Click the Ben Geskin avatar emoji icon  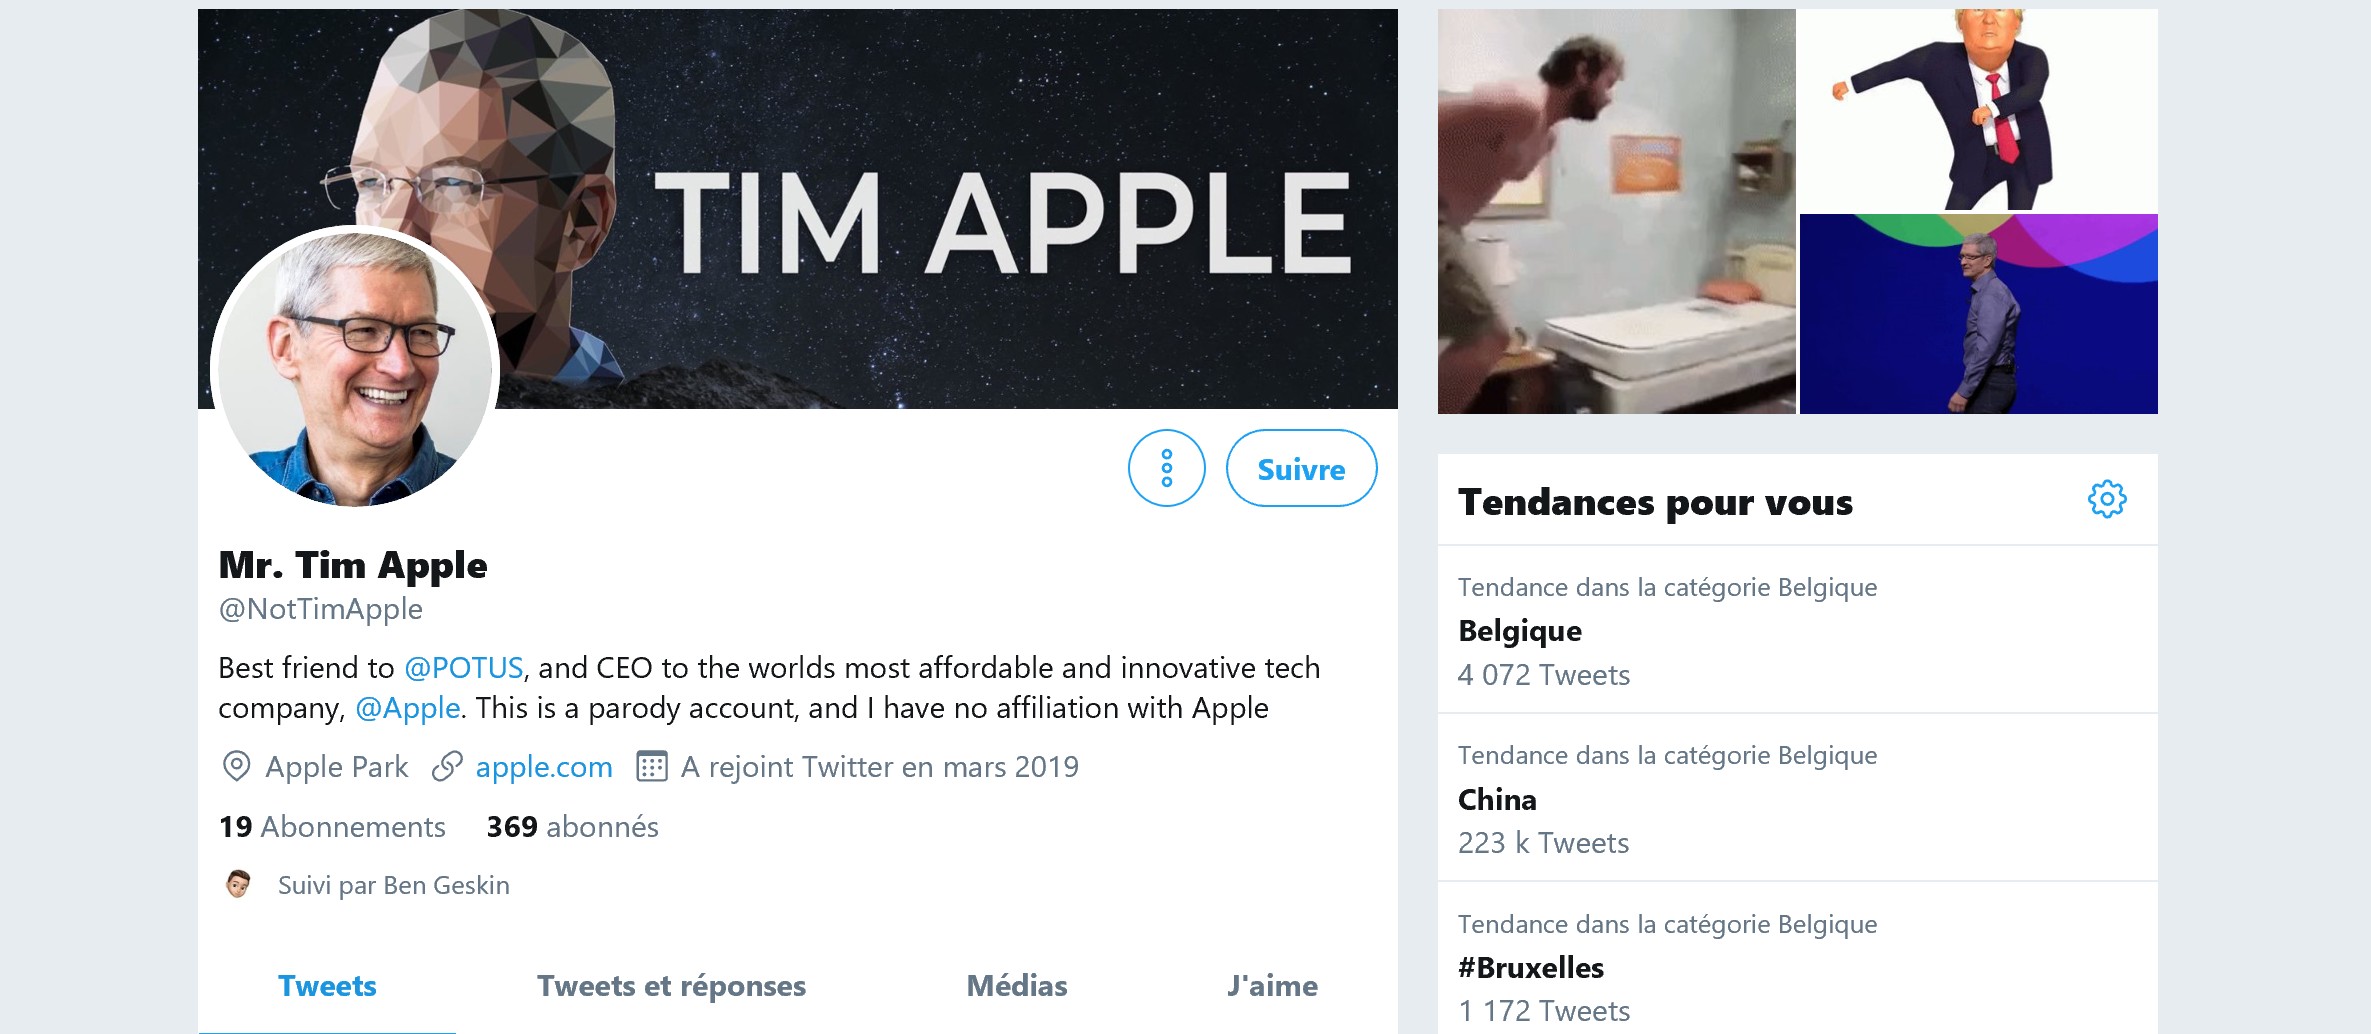(239, 884)
